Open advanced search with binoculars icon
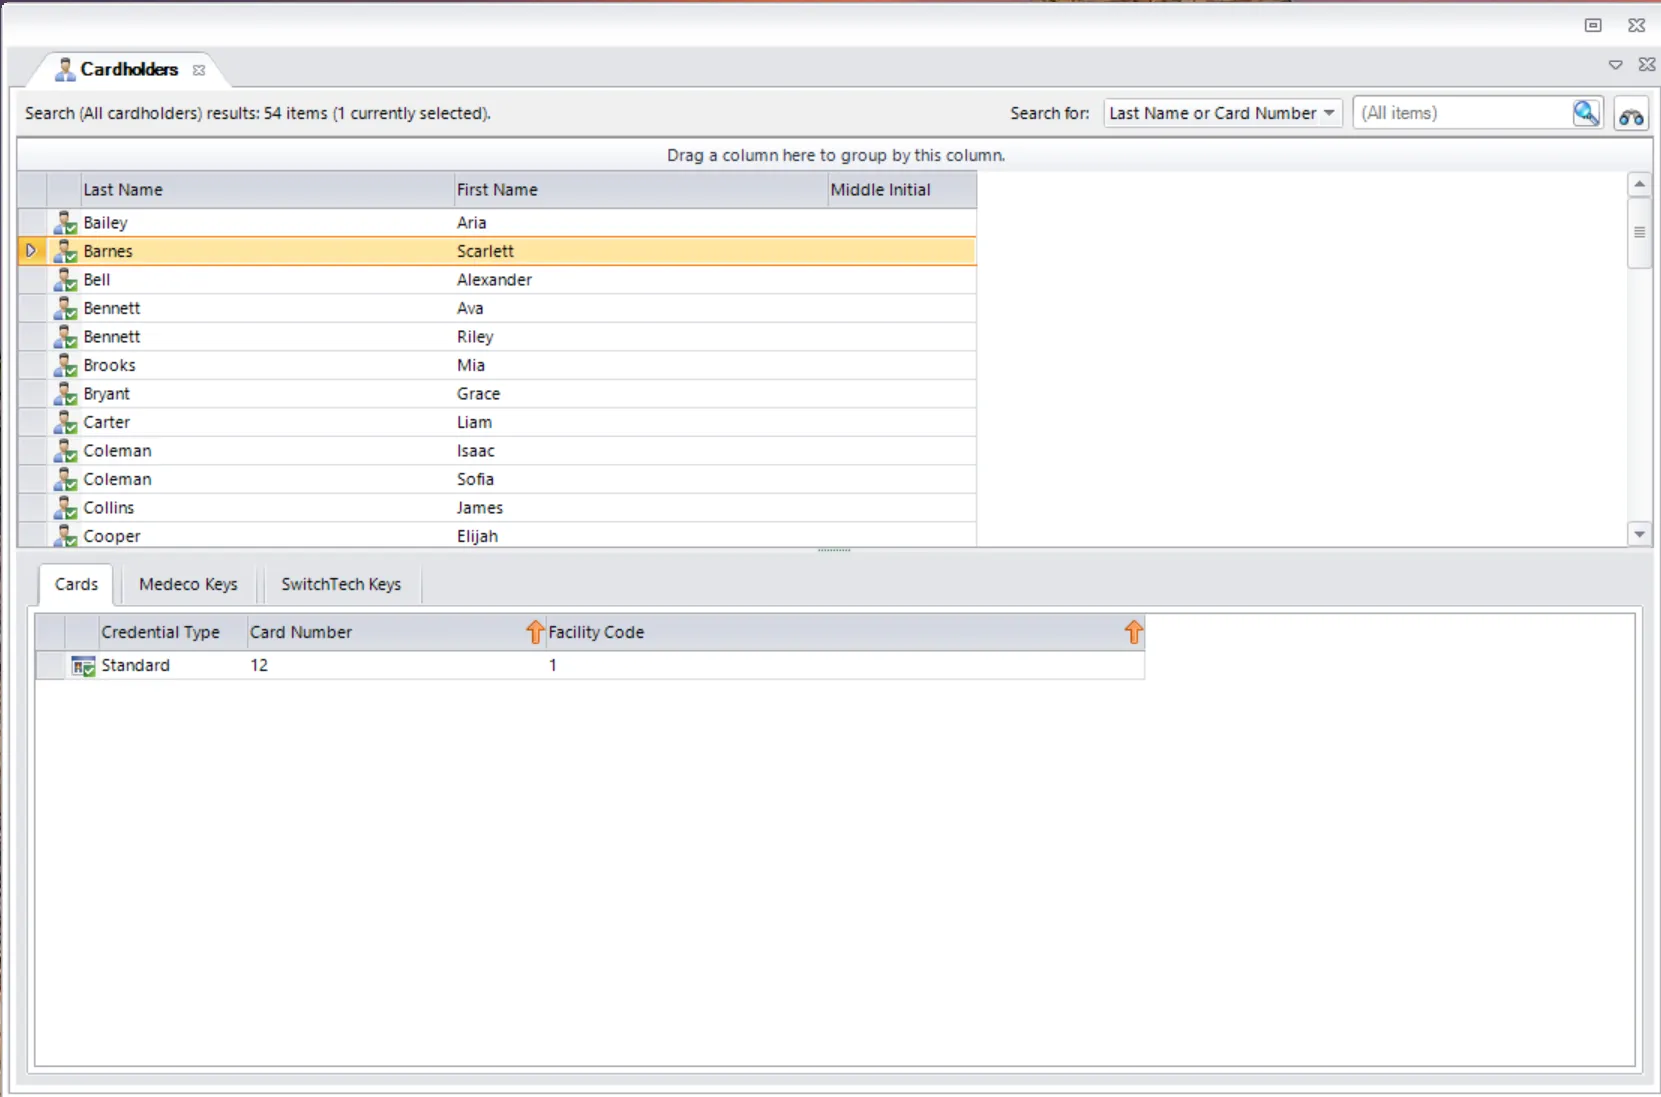The height and width of the screenshot is (1097, 1661). (1631, 115)
